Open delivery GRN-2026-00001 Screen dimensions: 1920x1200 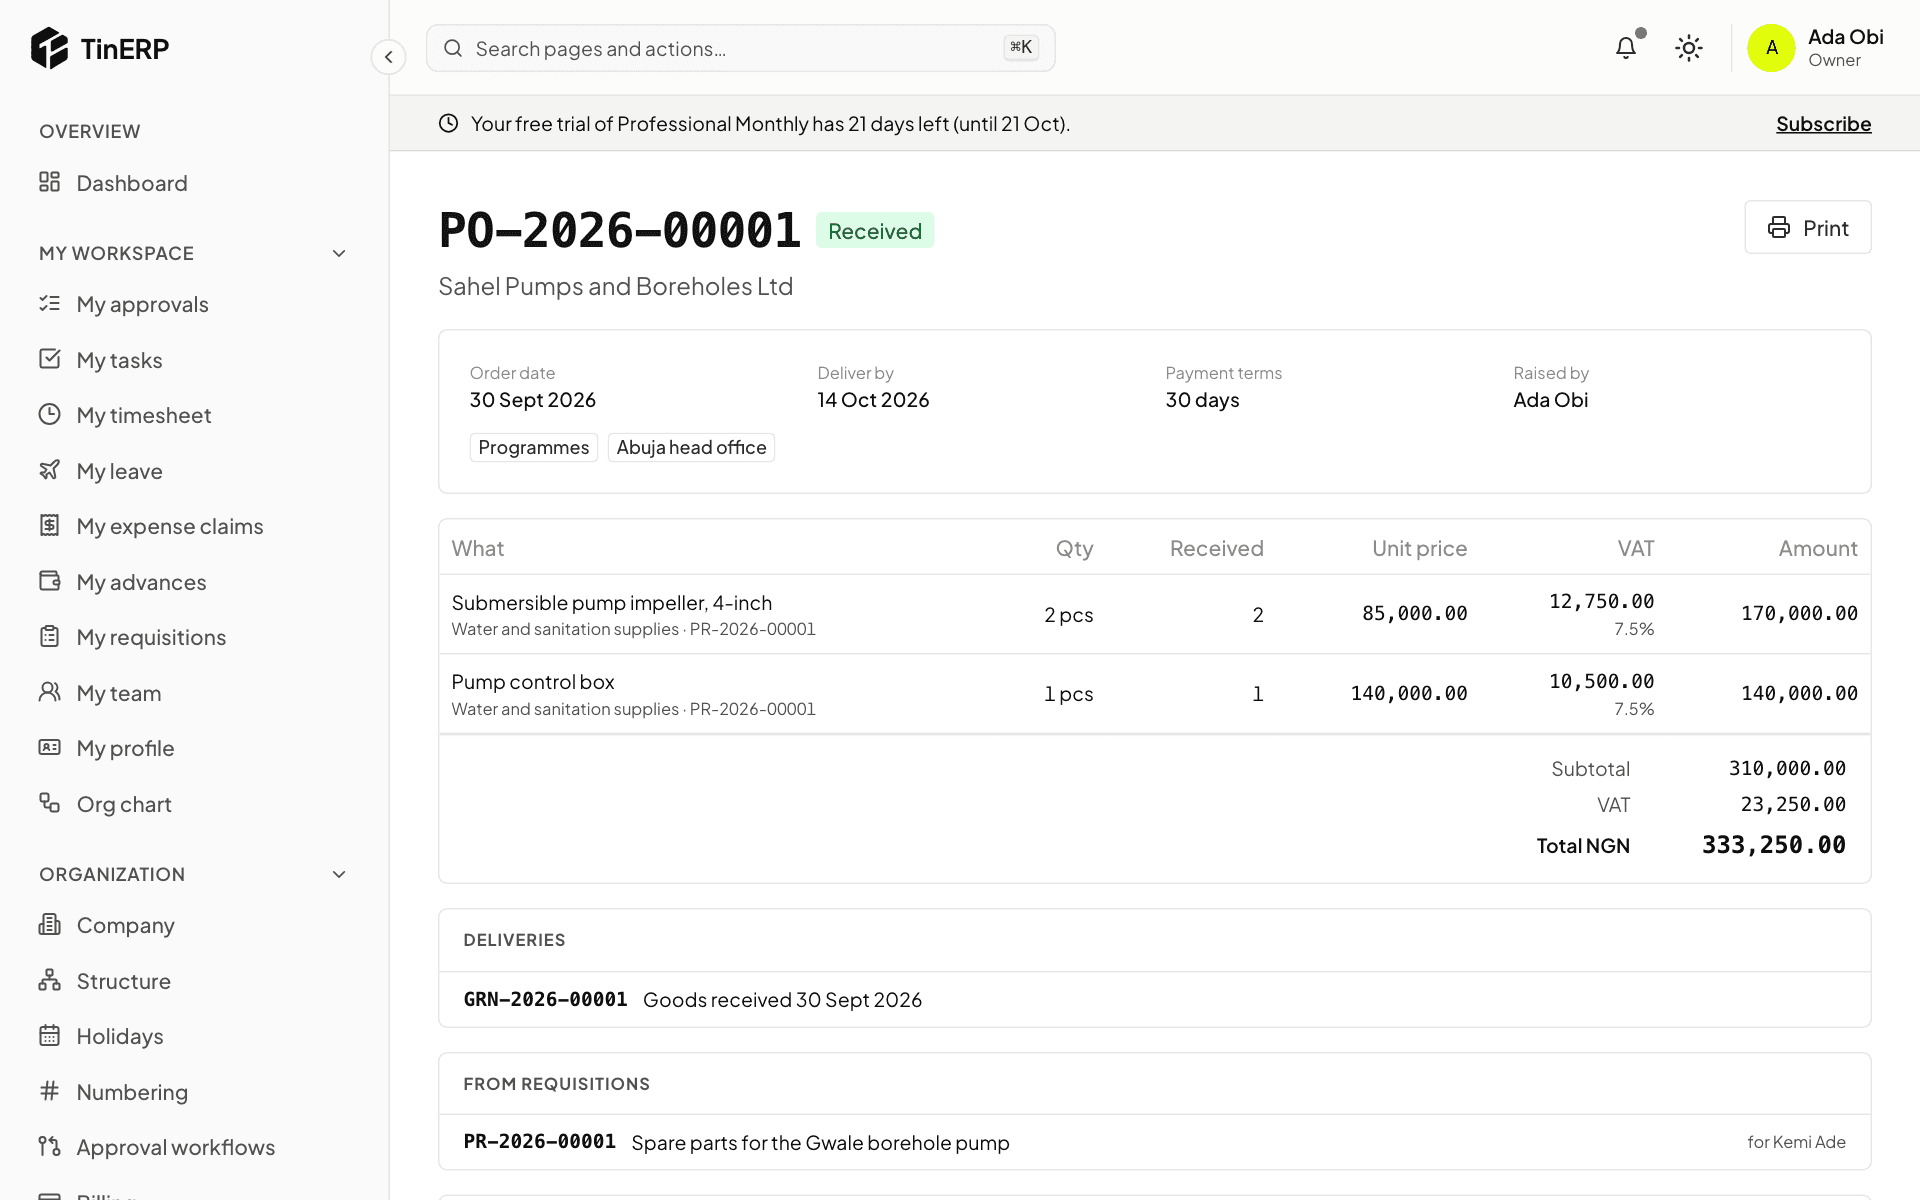coord(1154,999)
